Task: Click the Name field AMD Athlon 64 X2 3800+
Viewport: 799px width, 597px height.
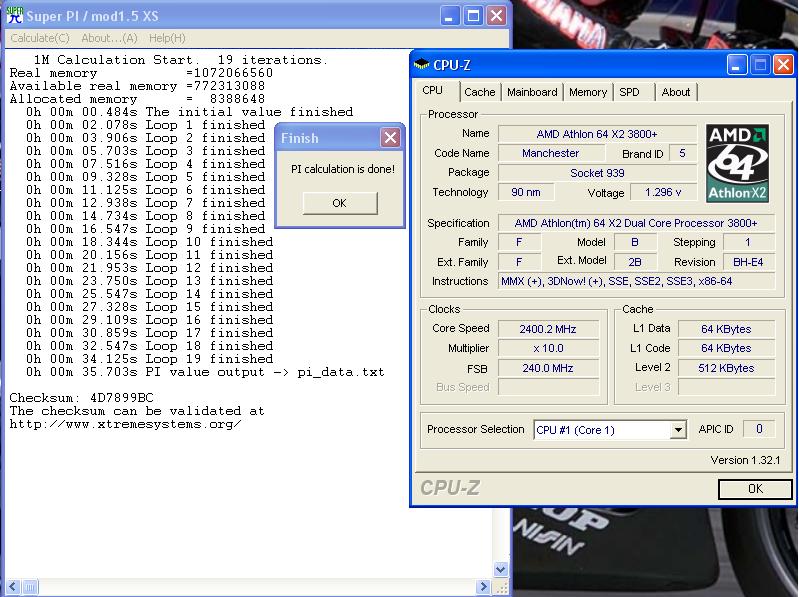Action: click(x=597, y=134)
